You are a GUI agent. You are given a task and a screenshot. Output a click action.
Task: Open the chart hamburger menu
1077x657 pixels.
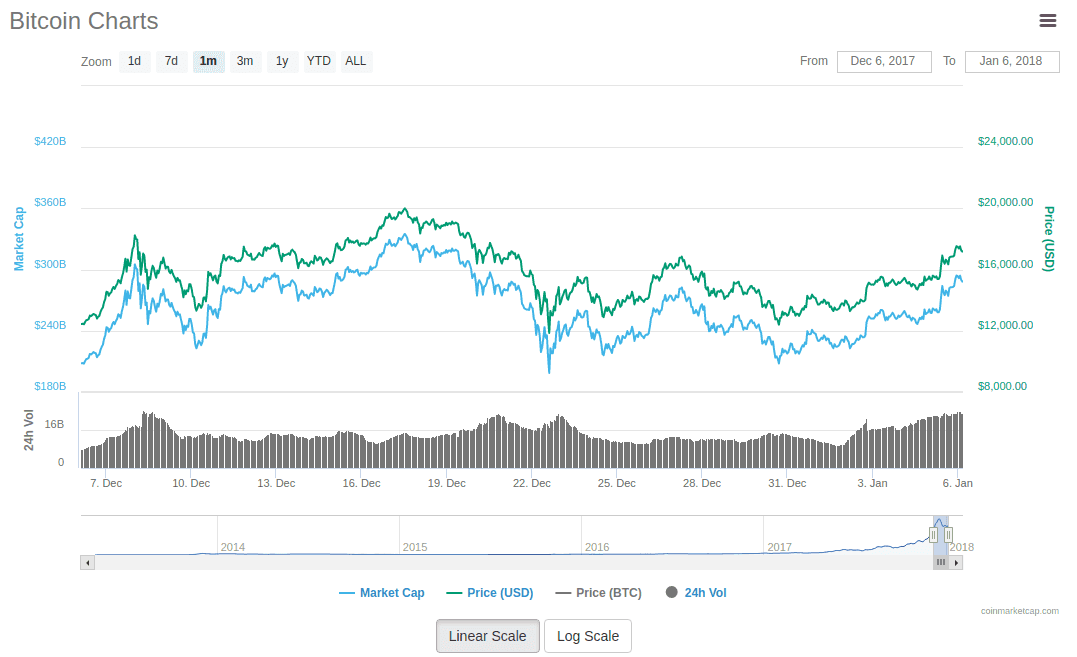coord(1048,21)
